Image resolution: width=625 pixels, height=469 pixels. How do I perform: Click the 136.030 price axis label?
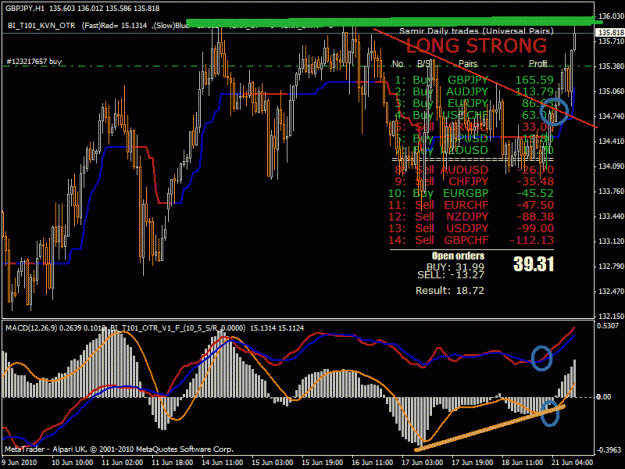click(611, 16)
